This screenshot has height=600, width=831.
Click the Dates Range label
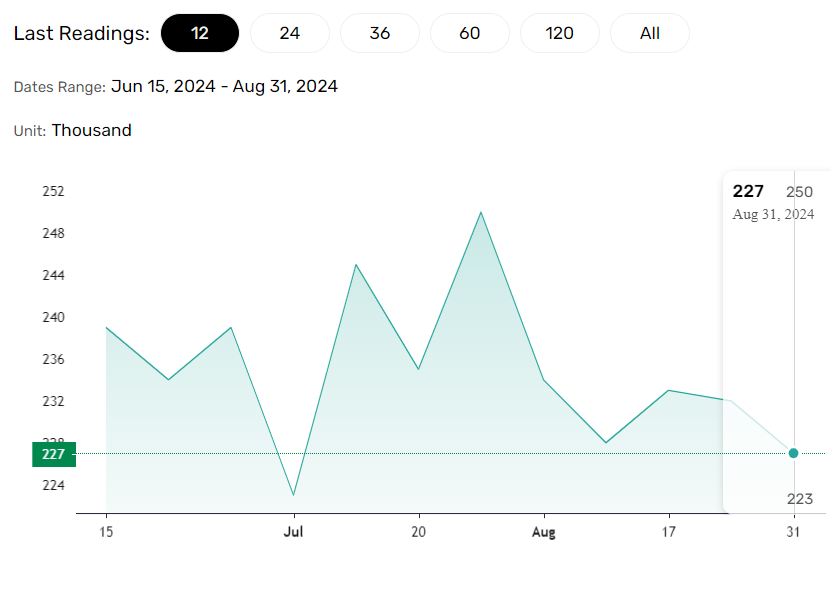point(60,87)
